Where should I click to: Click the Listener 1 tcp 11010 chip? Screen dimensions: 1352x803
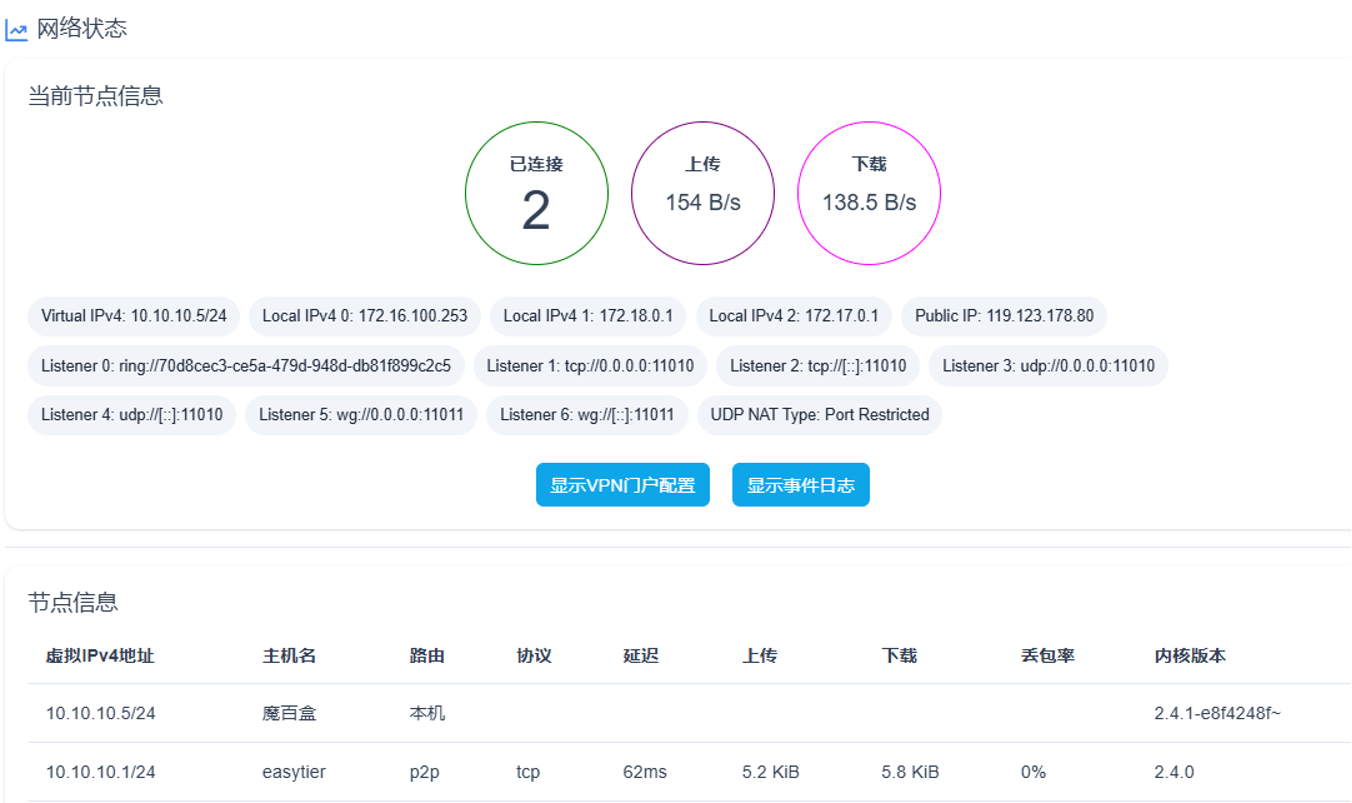590,366
